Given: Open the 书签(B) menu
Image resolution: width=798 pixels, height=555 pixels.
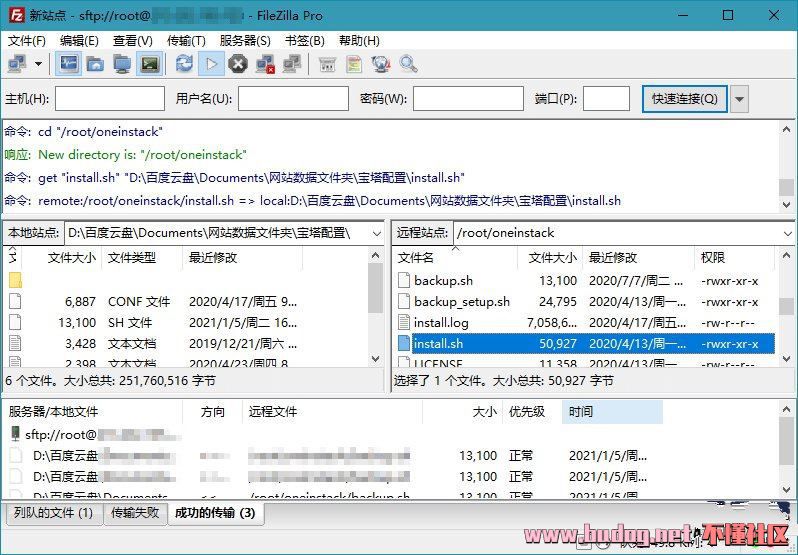Looking at the screenshot, I should point(304,41).
